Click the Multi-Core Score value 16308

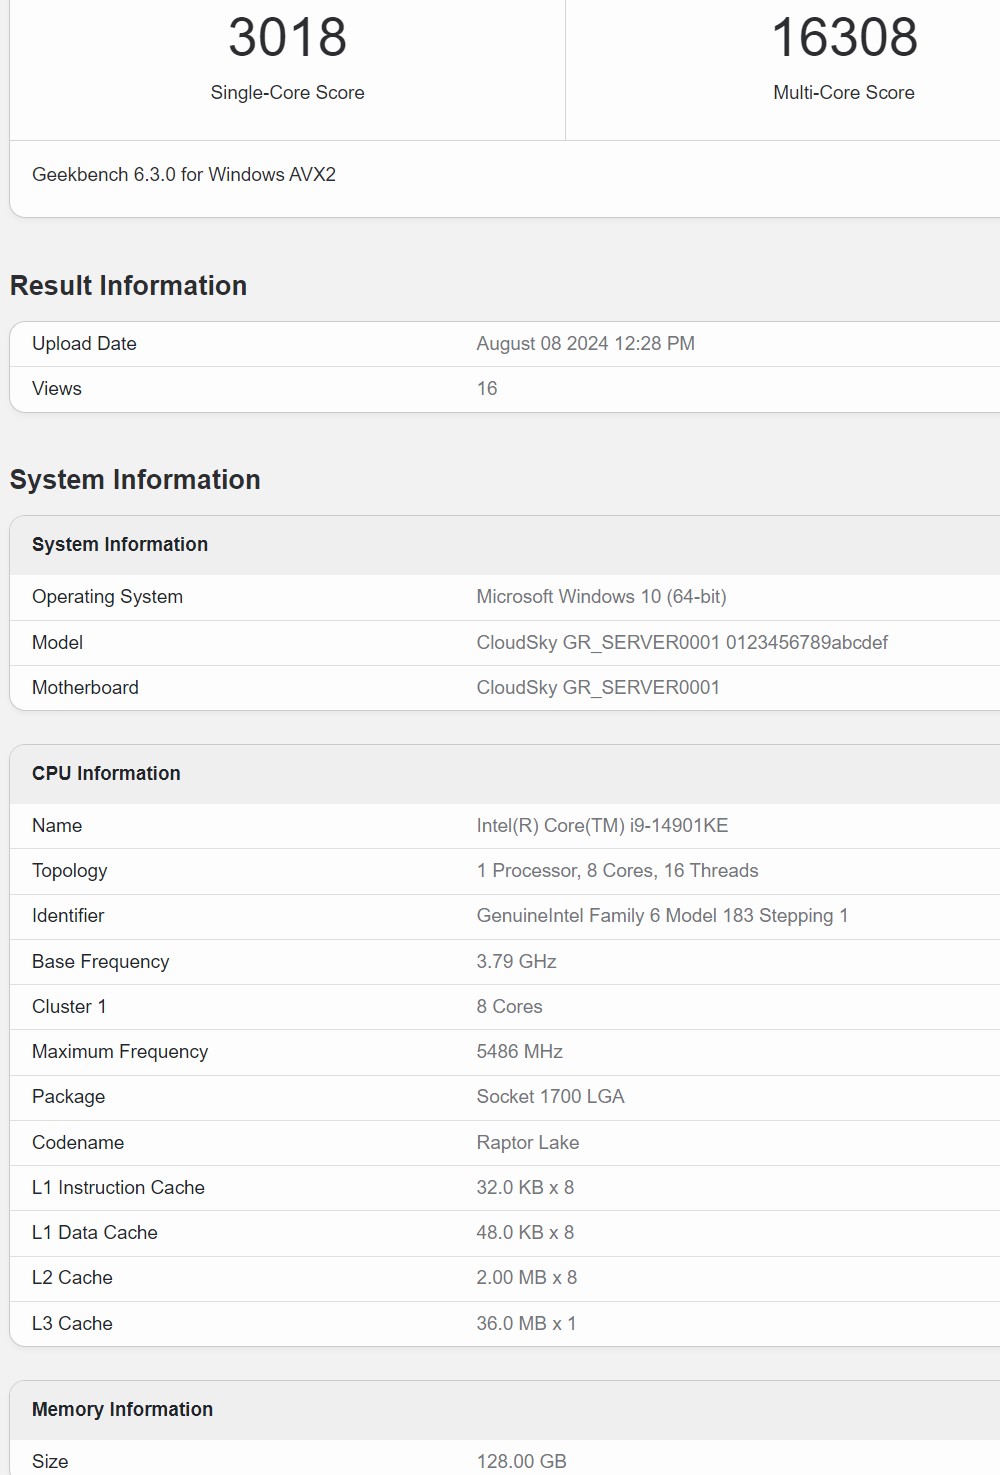(844, 38)
